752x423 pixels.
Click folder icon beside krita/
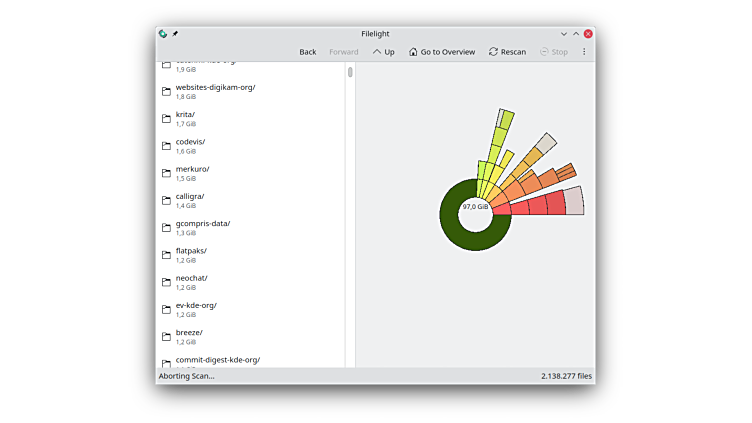167,119
